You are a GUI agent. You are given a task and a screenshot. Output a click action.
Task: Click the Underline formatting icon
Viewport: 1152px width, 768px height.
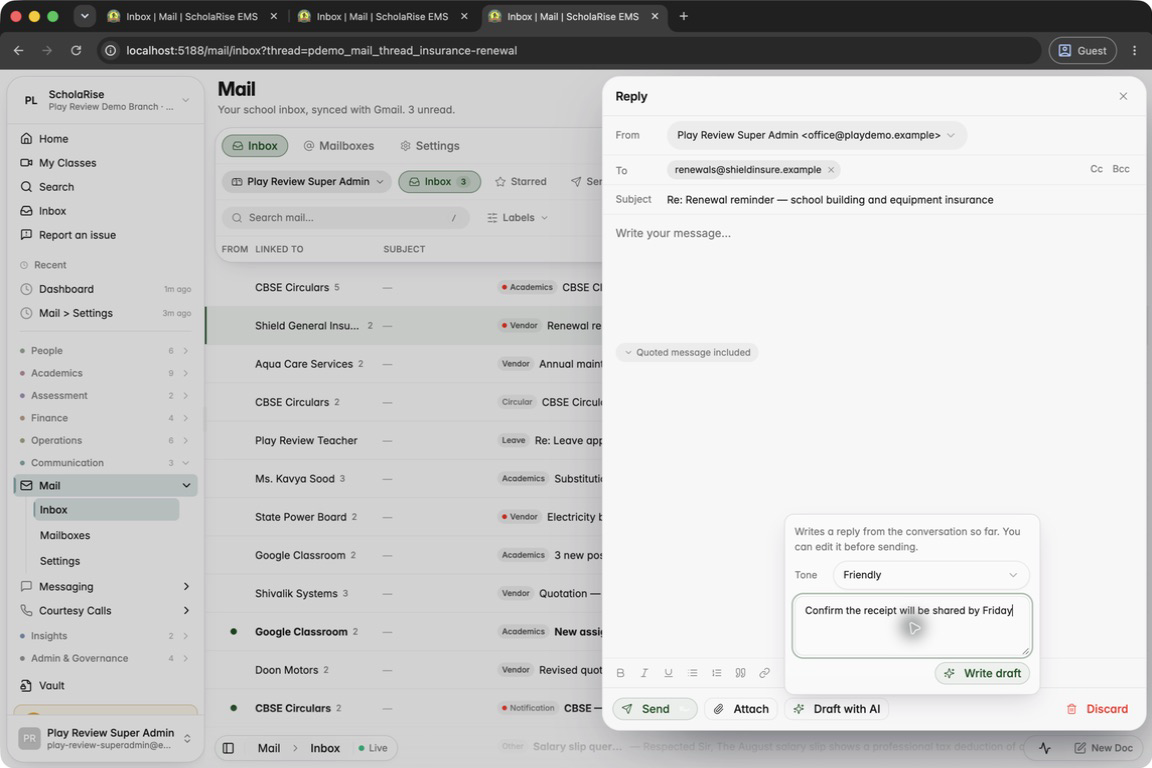pos(668,672)
